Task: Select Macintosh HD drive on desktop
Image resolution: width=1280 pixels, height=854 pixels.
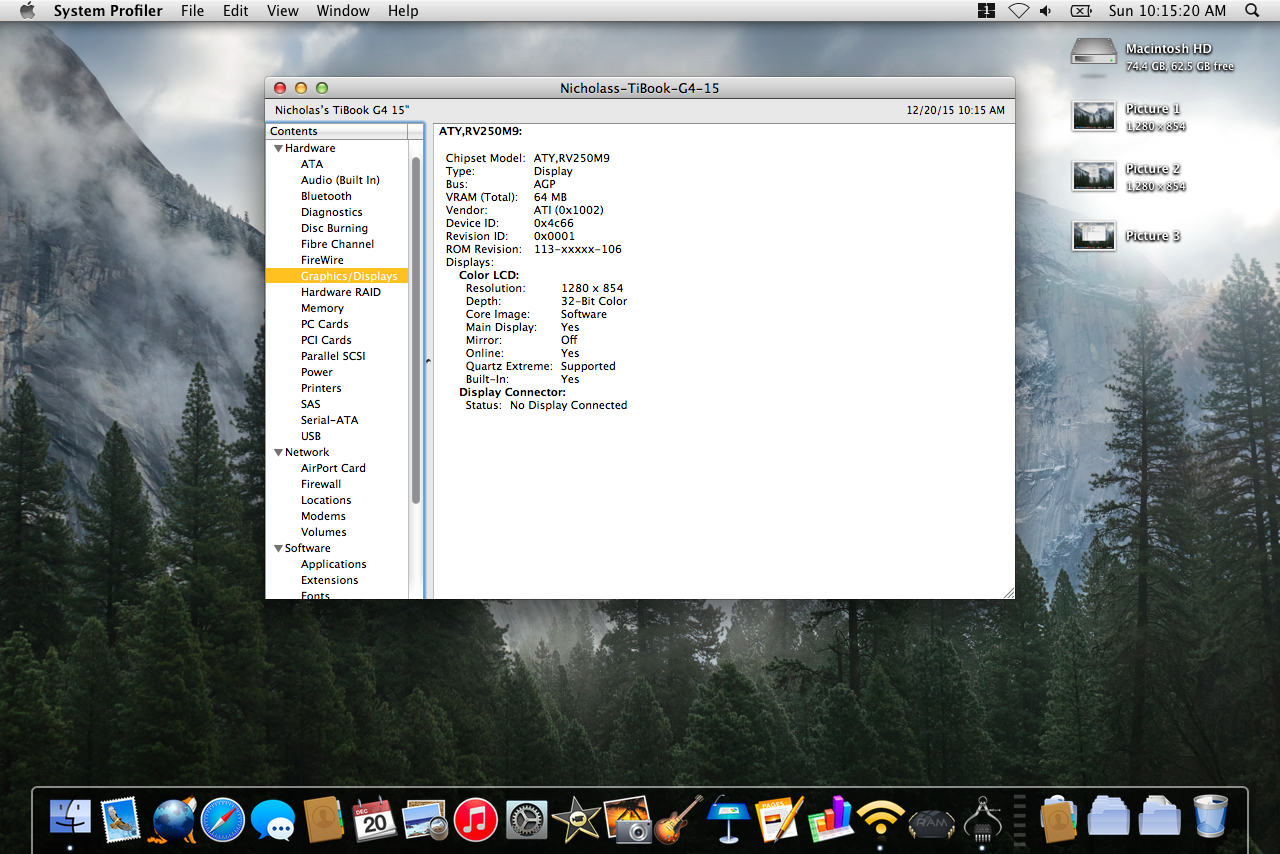Action: (1092, 52)
